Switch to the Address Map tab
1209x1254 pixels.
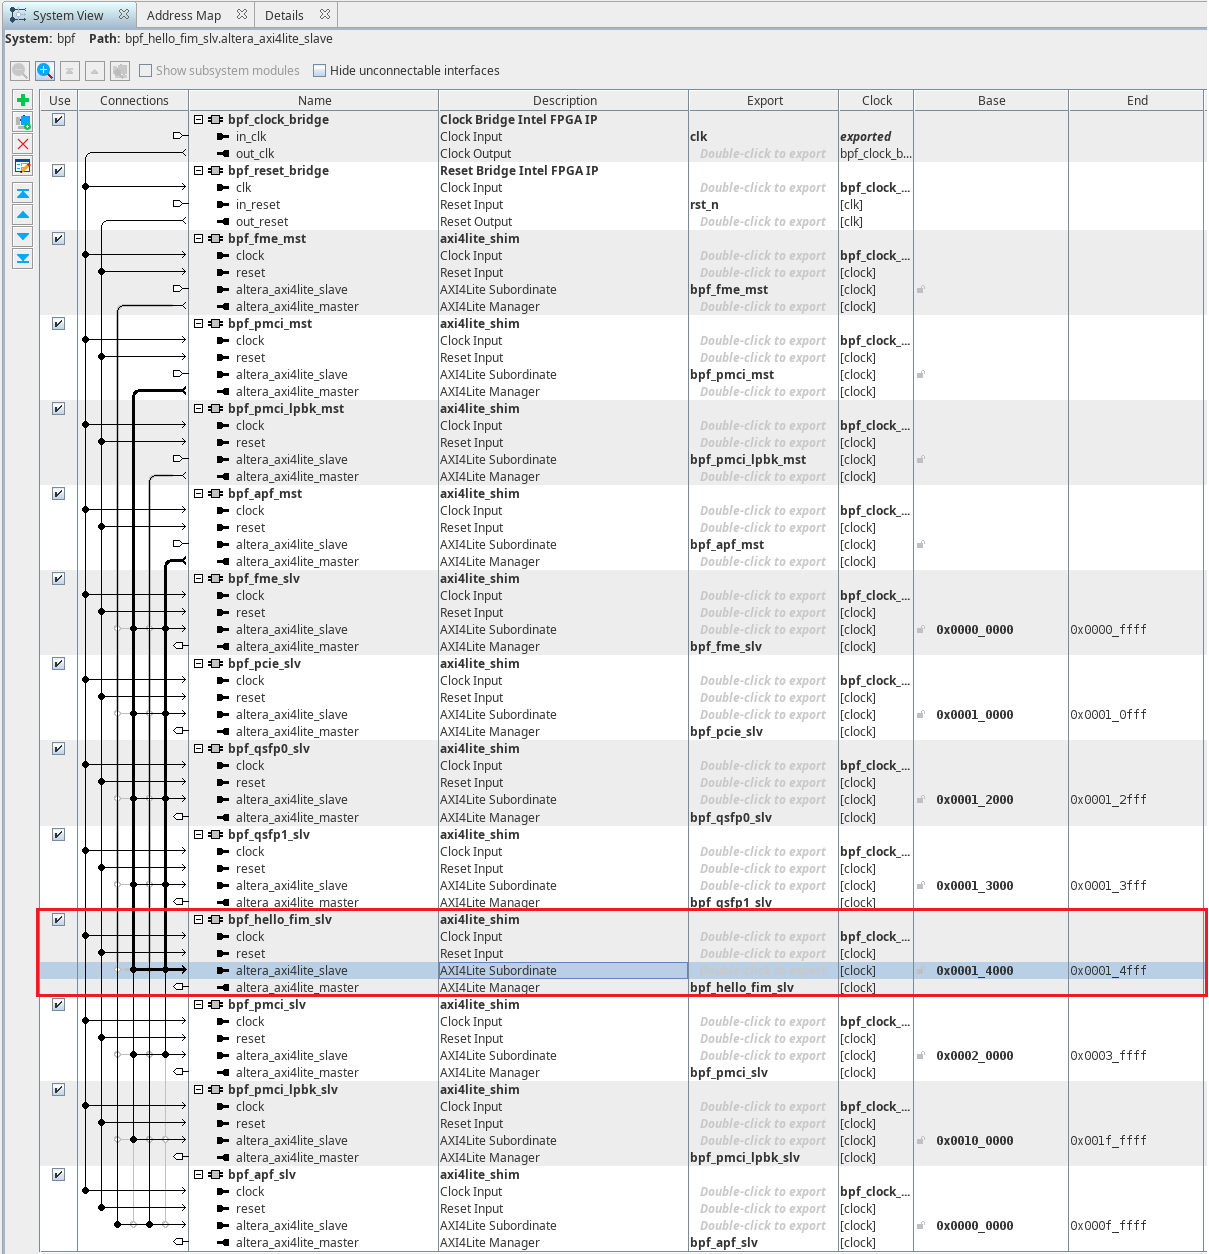click(x=184, y=15)
